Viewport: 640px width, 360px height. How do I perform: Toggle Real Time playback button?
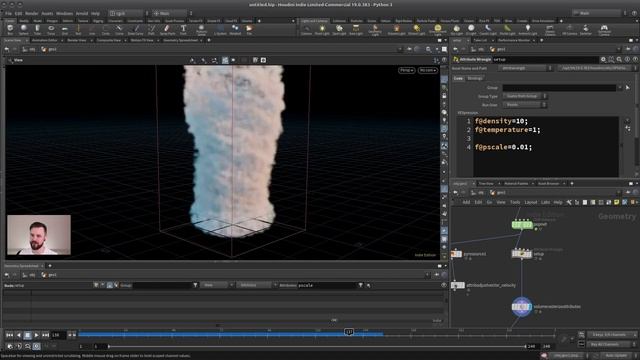tap(36, 346)
